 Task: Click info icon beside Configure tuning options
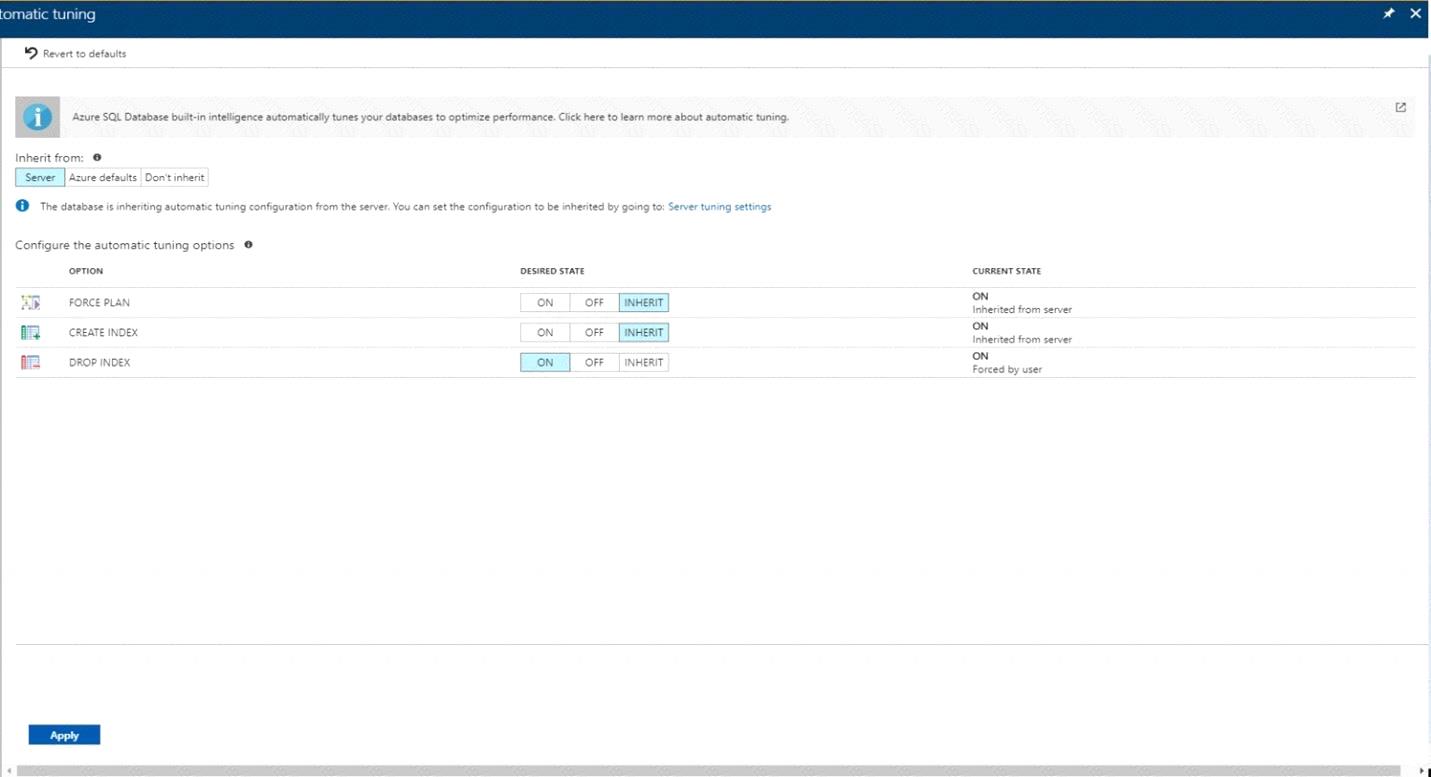pos(248,245)
